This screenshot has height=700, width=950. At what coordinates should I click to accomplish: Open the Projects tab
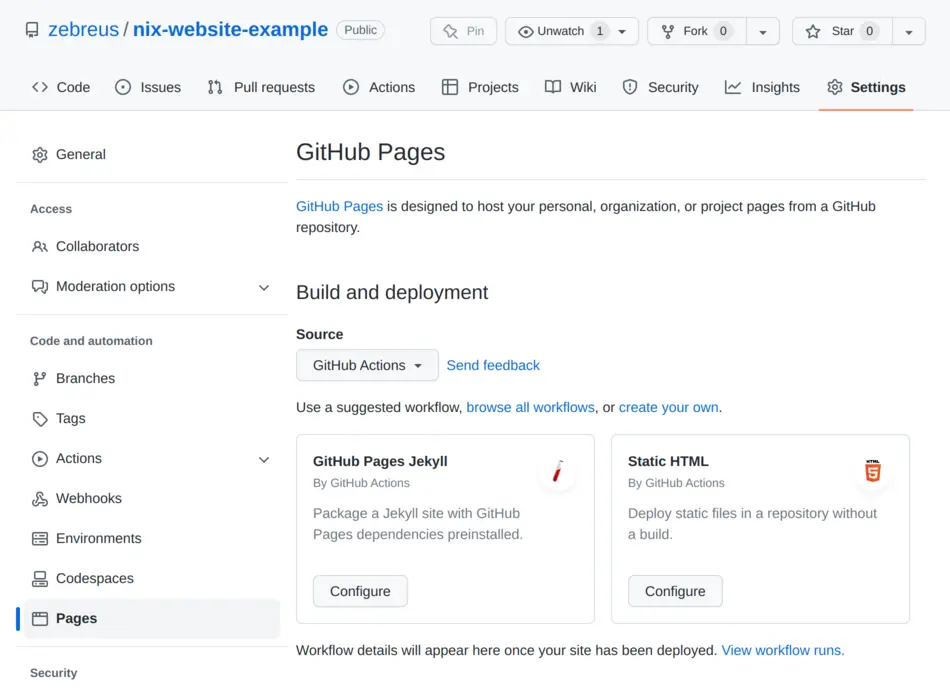point(480,87)
